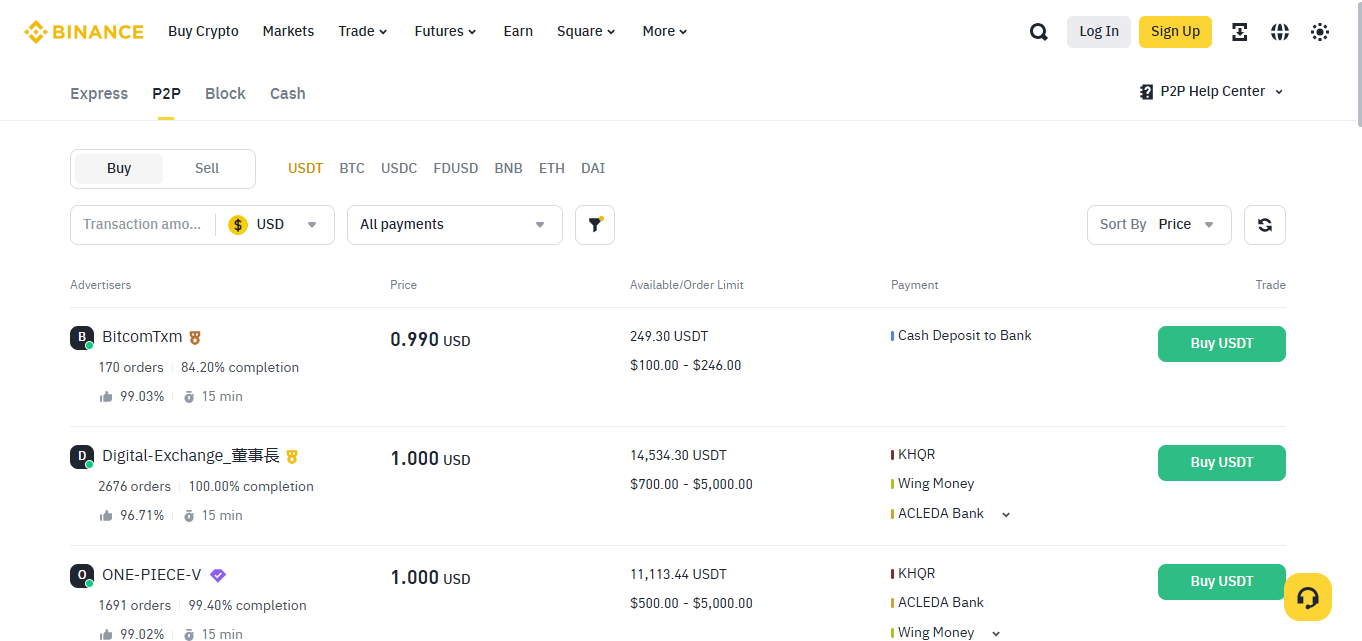Open Buy Crypto in the top menu
This screenshot has height=641, width=1362.
pyautogui.click(x=203, y=32)
